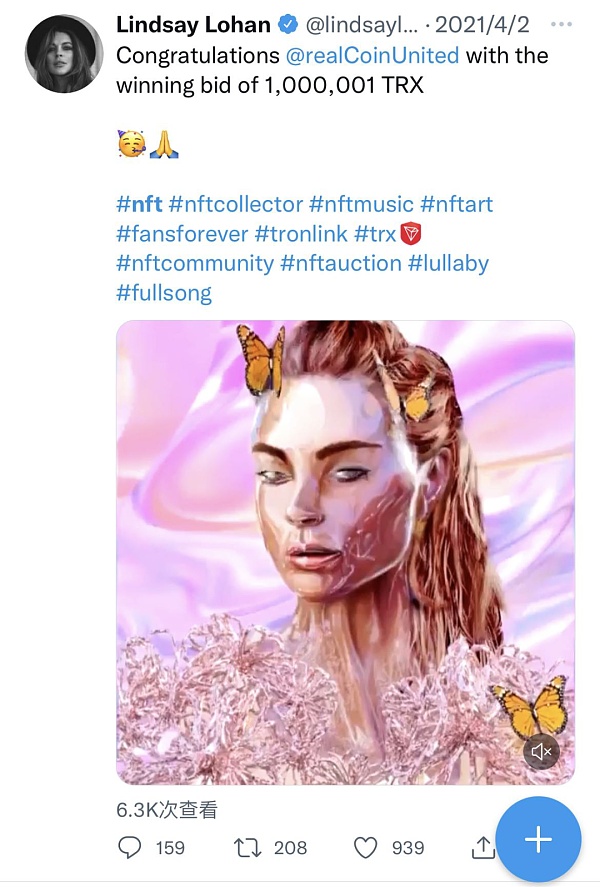Unmute the video with speaker icon
This screenshot has width=600, height=887.
541,751
